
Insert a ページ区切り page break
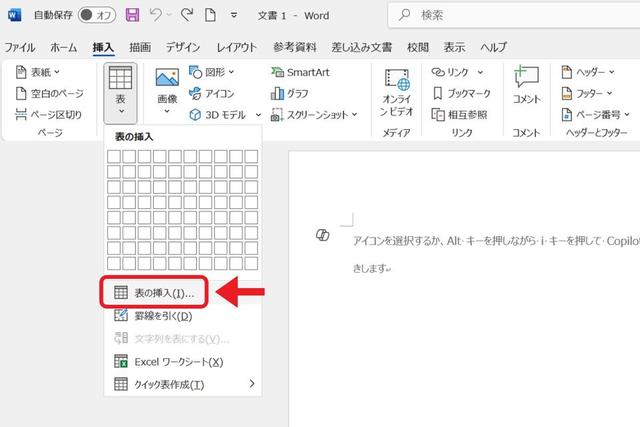[48, 115]
